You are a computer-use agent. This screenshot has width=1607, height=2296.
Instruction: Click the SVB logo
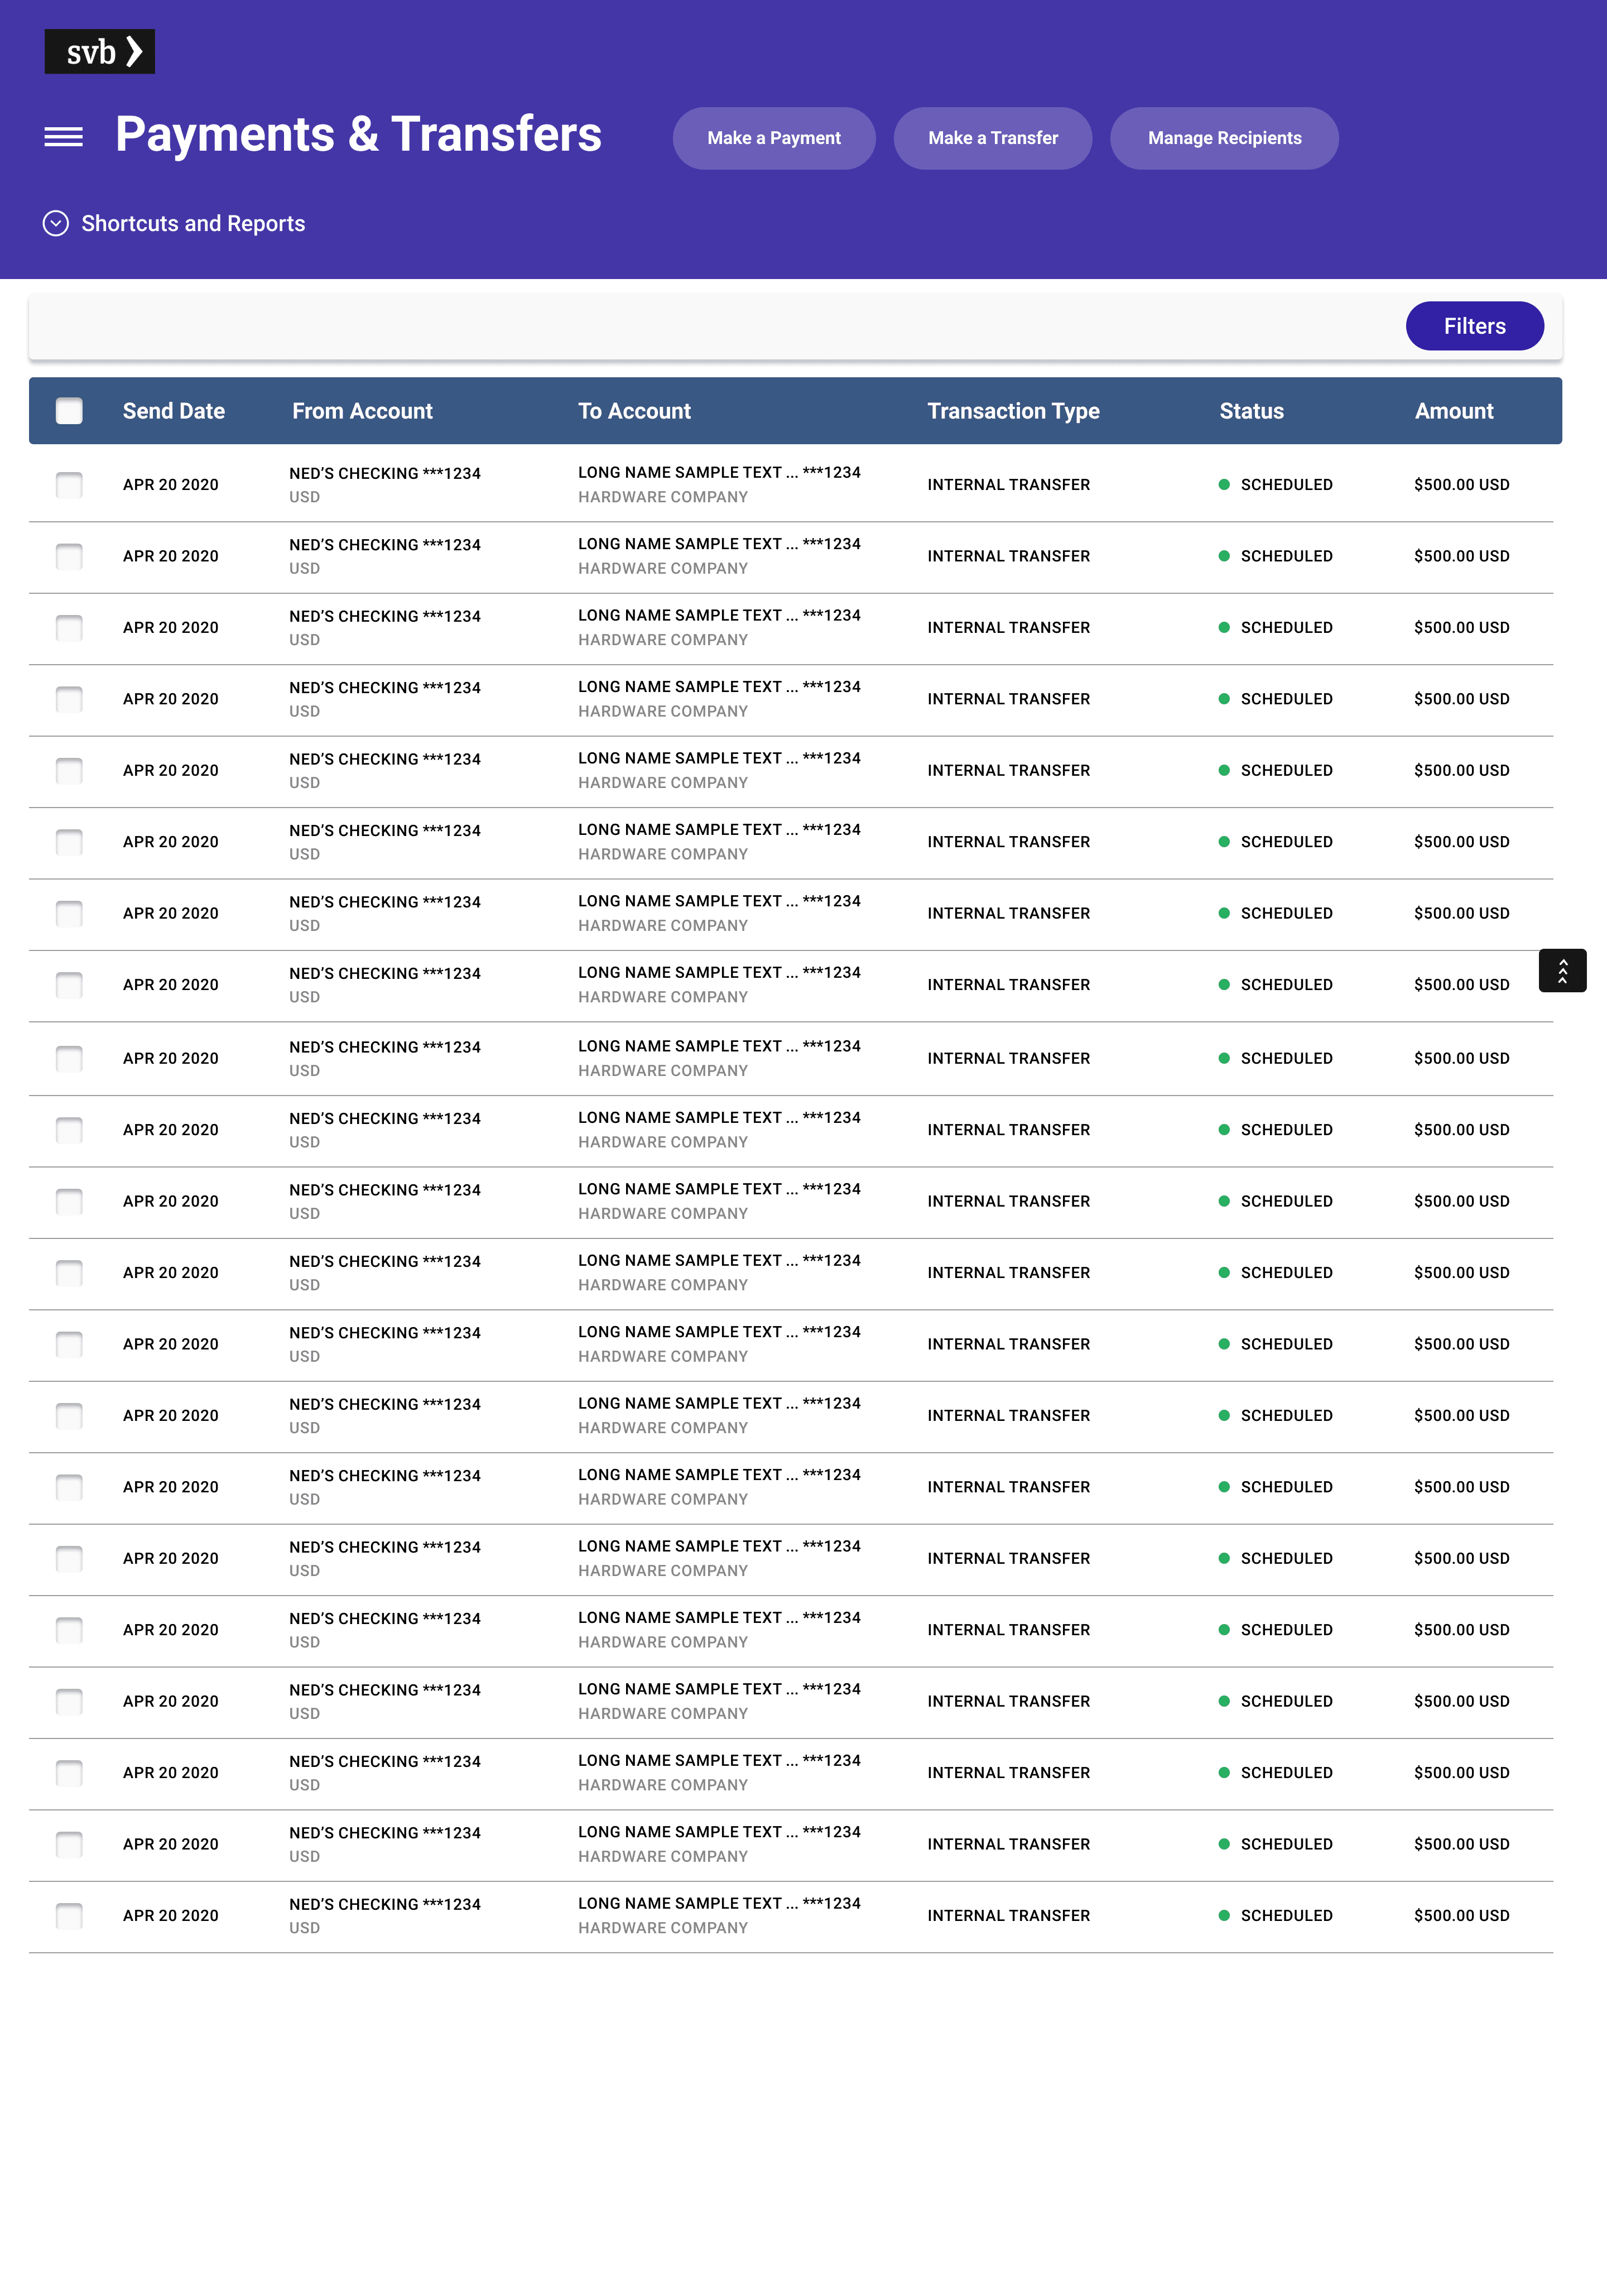click(99, 52)
